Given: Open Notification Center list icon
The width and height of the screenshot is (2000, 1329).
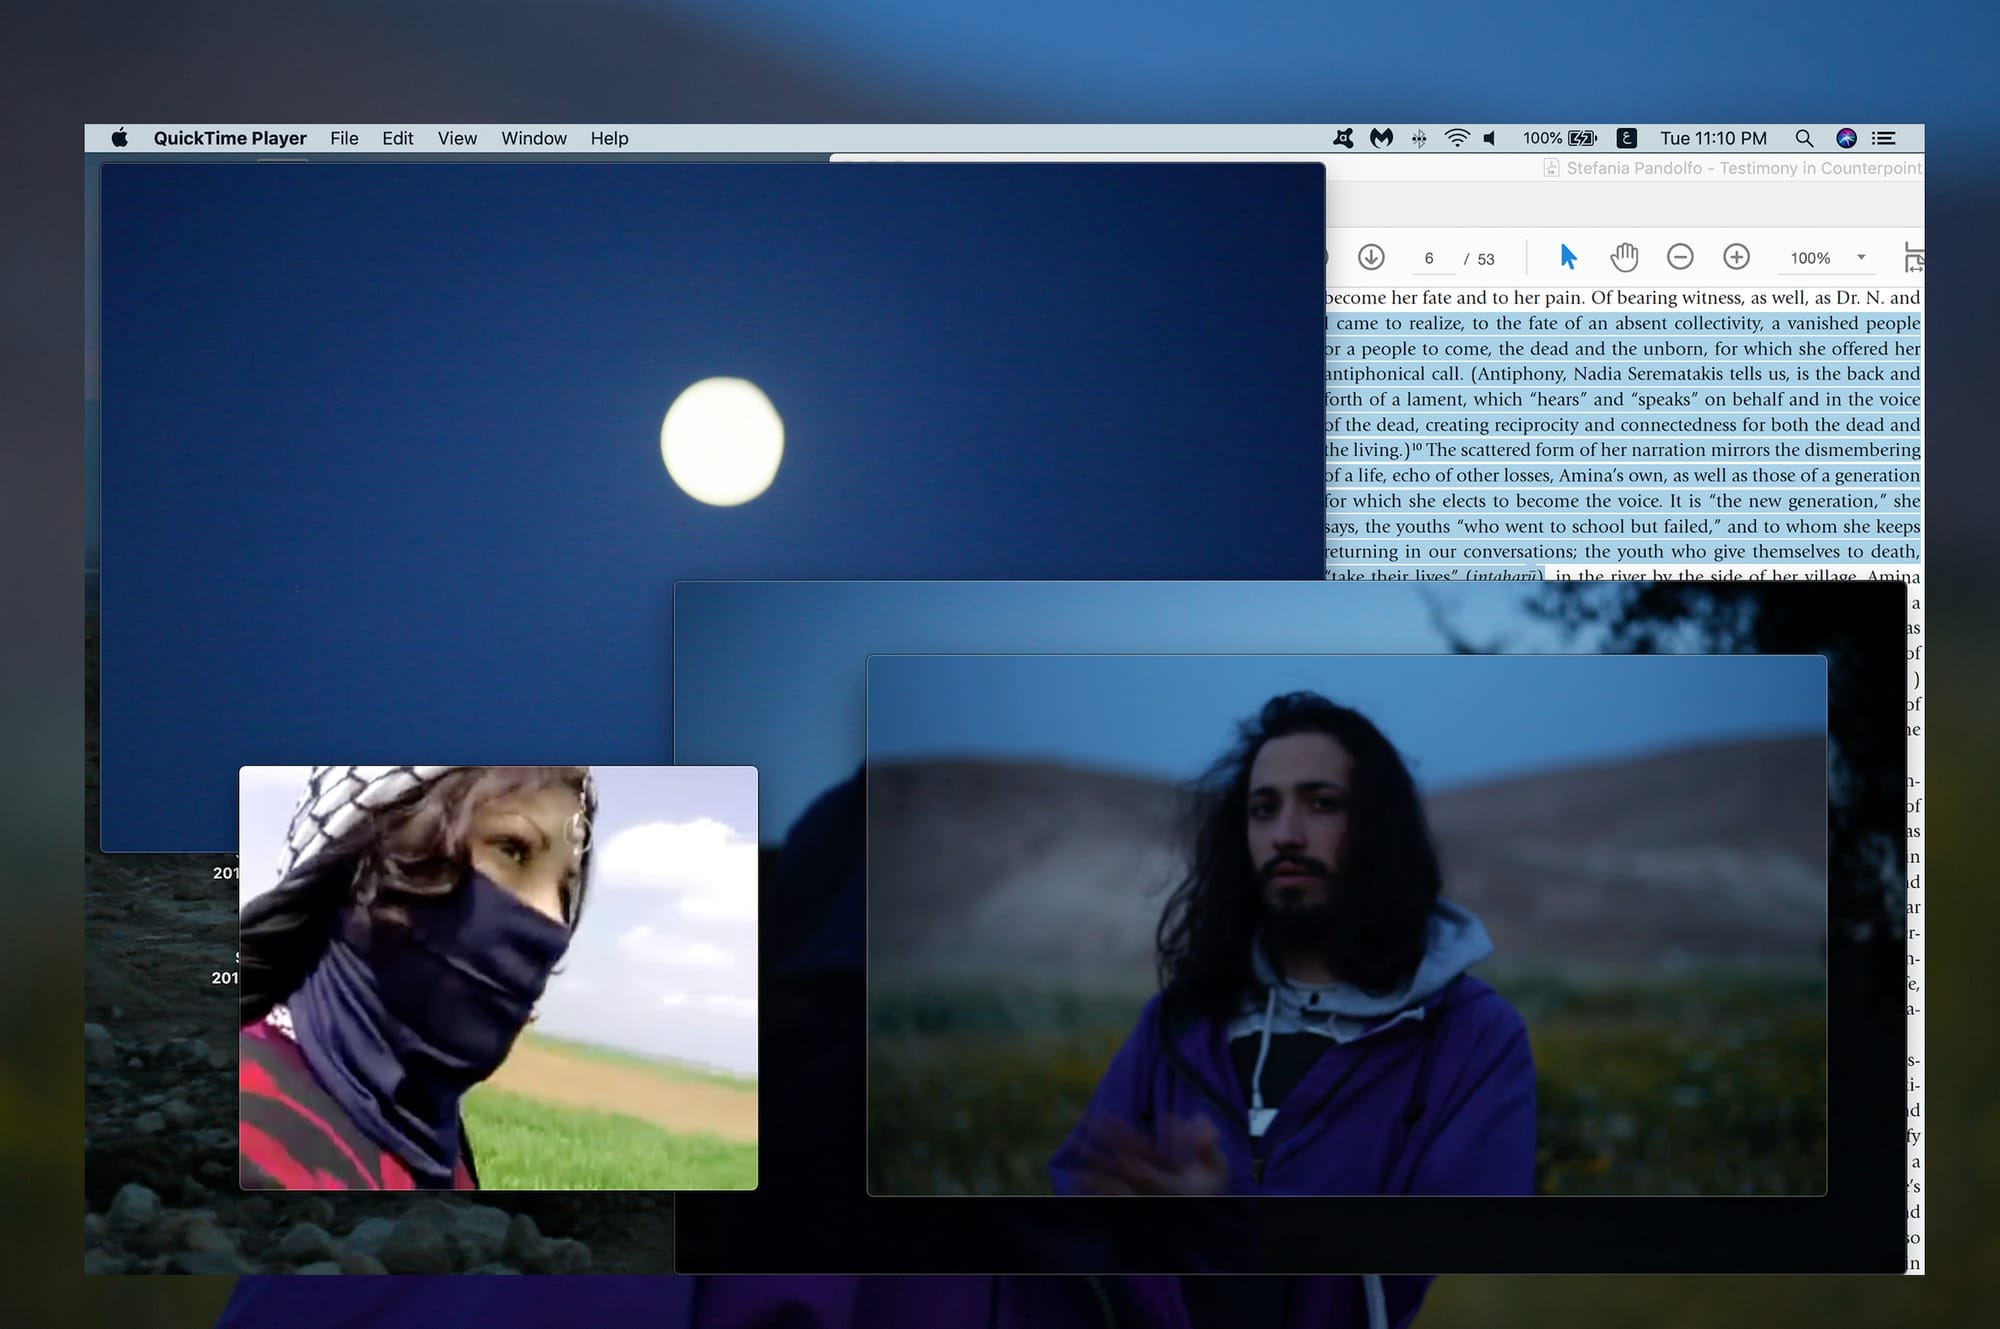Looking at the screenshot, I should coord(1884,138).
